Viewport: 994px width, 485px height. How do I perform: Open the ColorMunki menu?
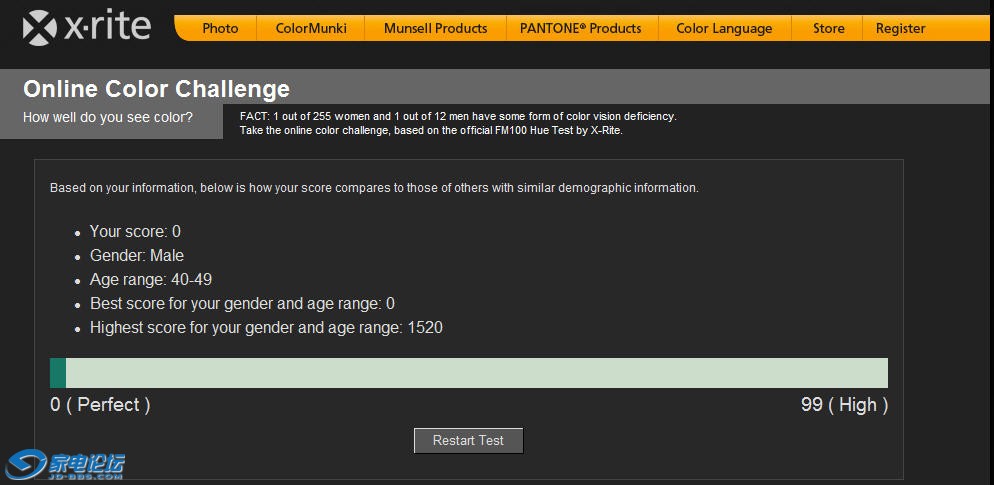click(311, 29)
